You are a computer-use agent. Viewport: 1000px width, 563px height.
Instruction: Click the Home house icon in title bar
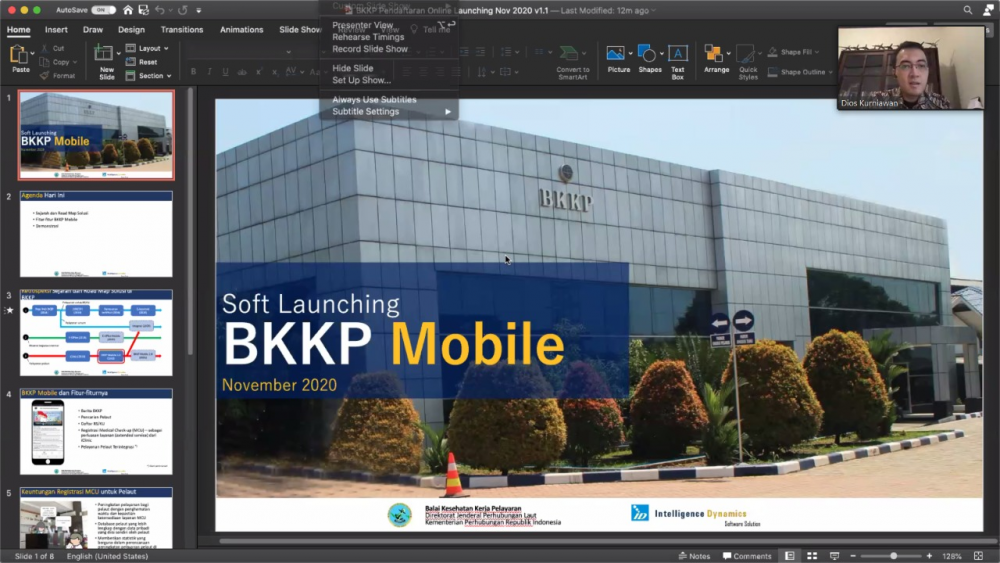tap(128, 10)
